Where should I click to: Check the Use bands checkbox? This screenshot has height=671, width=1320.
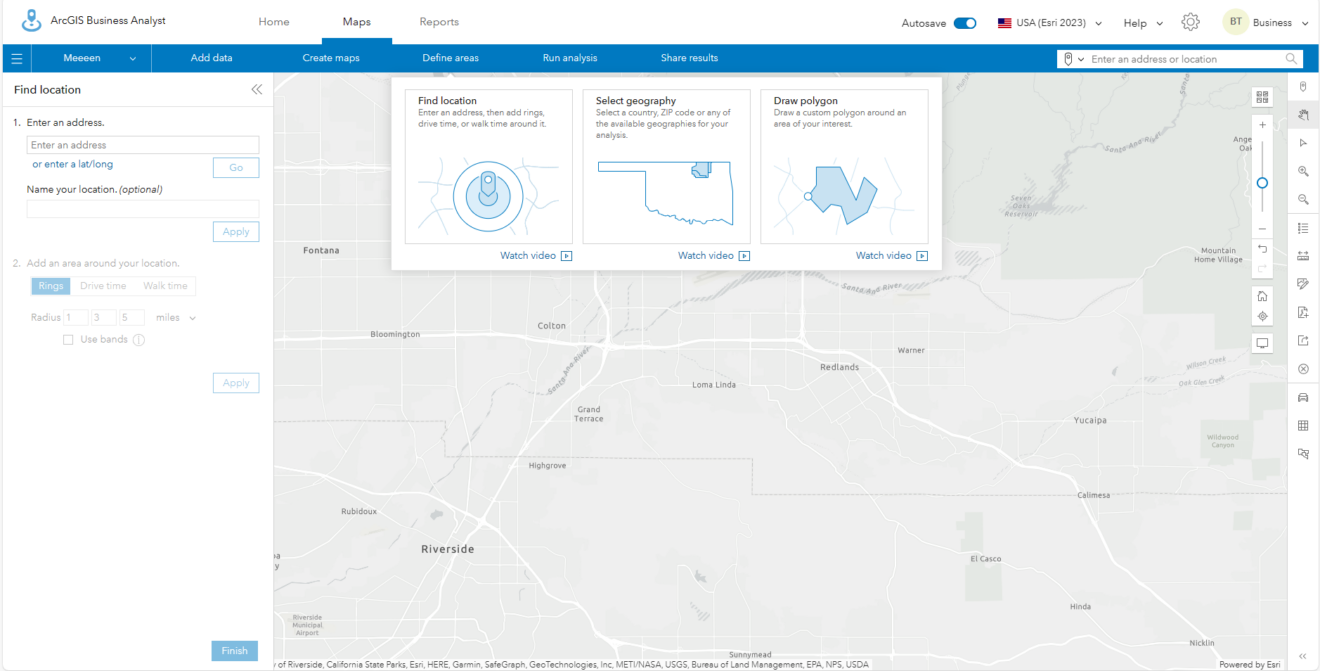point(68,340)
